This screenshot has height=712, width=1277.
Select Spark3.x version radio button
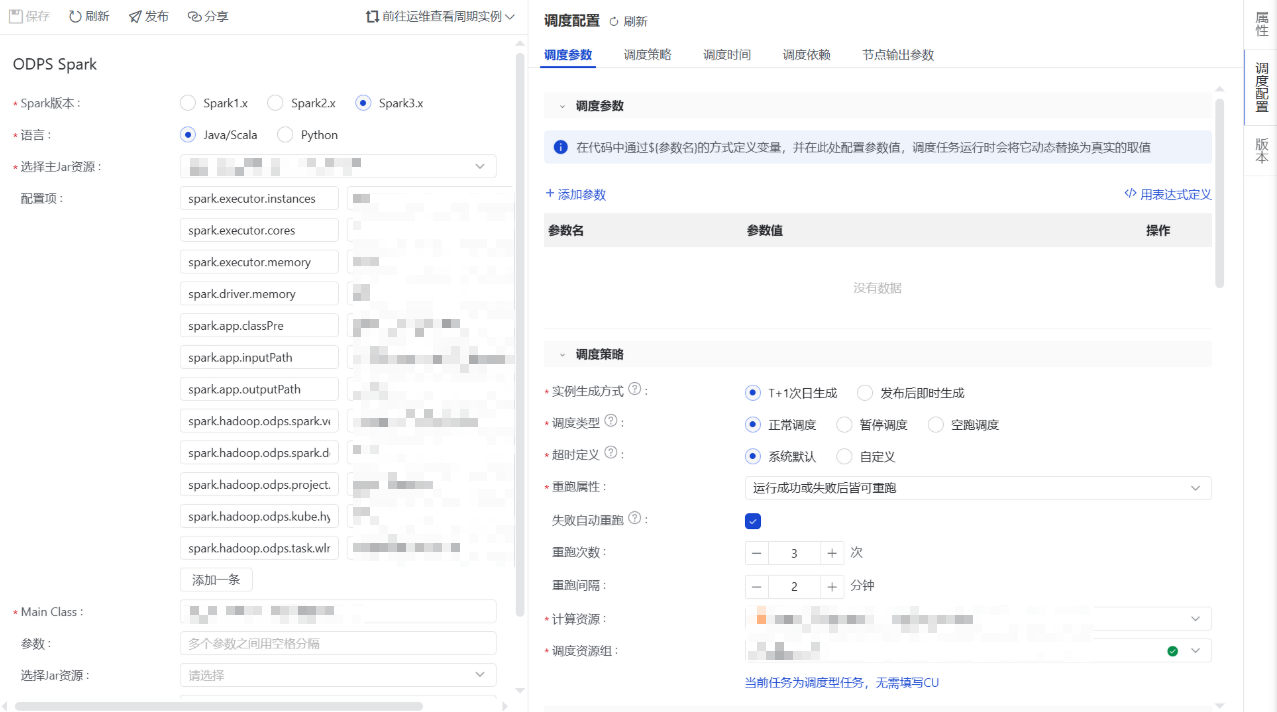pyautogui.click(x=363, y=103)
